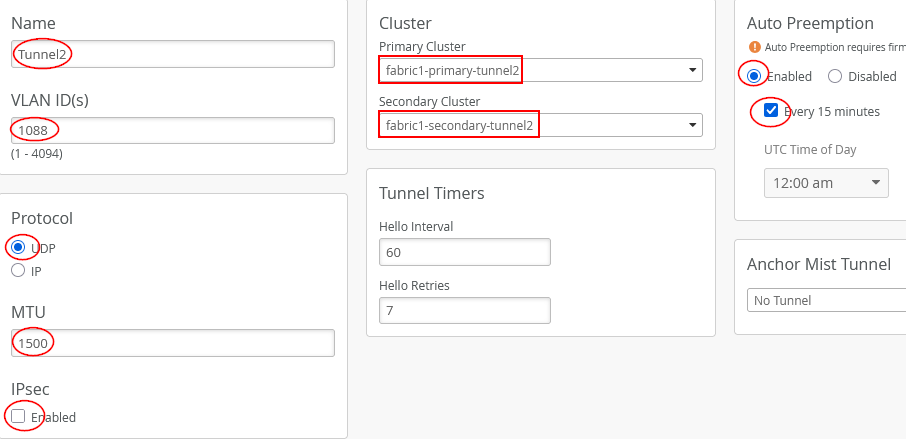Screen dimensions: 906x439
Task: Select the UDP protocol radio button
Action: [x=18, y=247]
